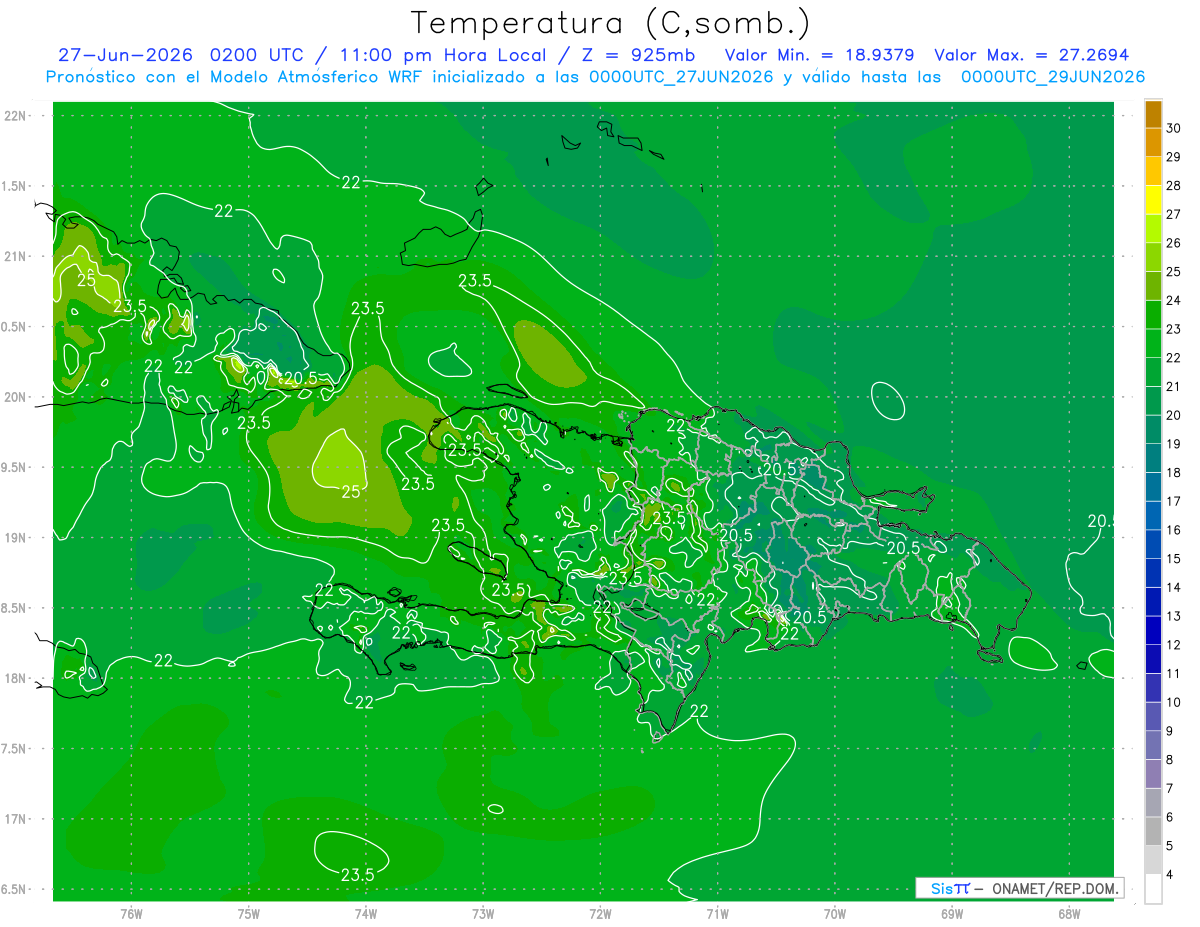The image size is (1200, 927).
Task: Click the "0200 UTC" time in the header
Action: pyautogui.click(x=260, y=55)
